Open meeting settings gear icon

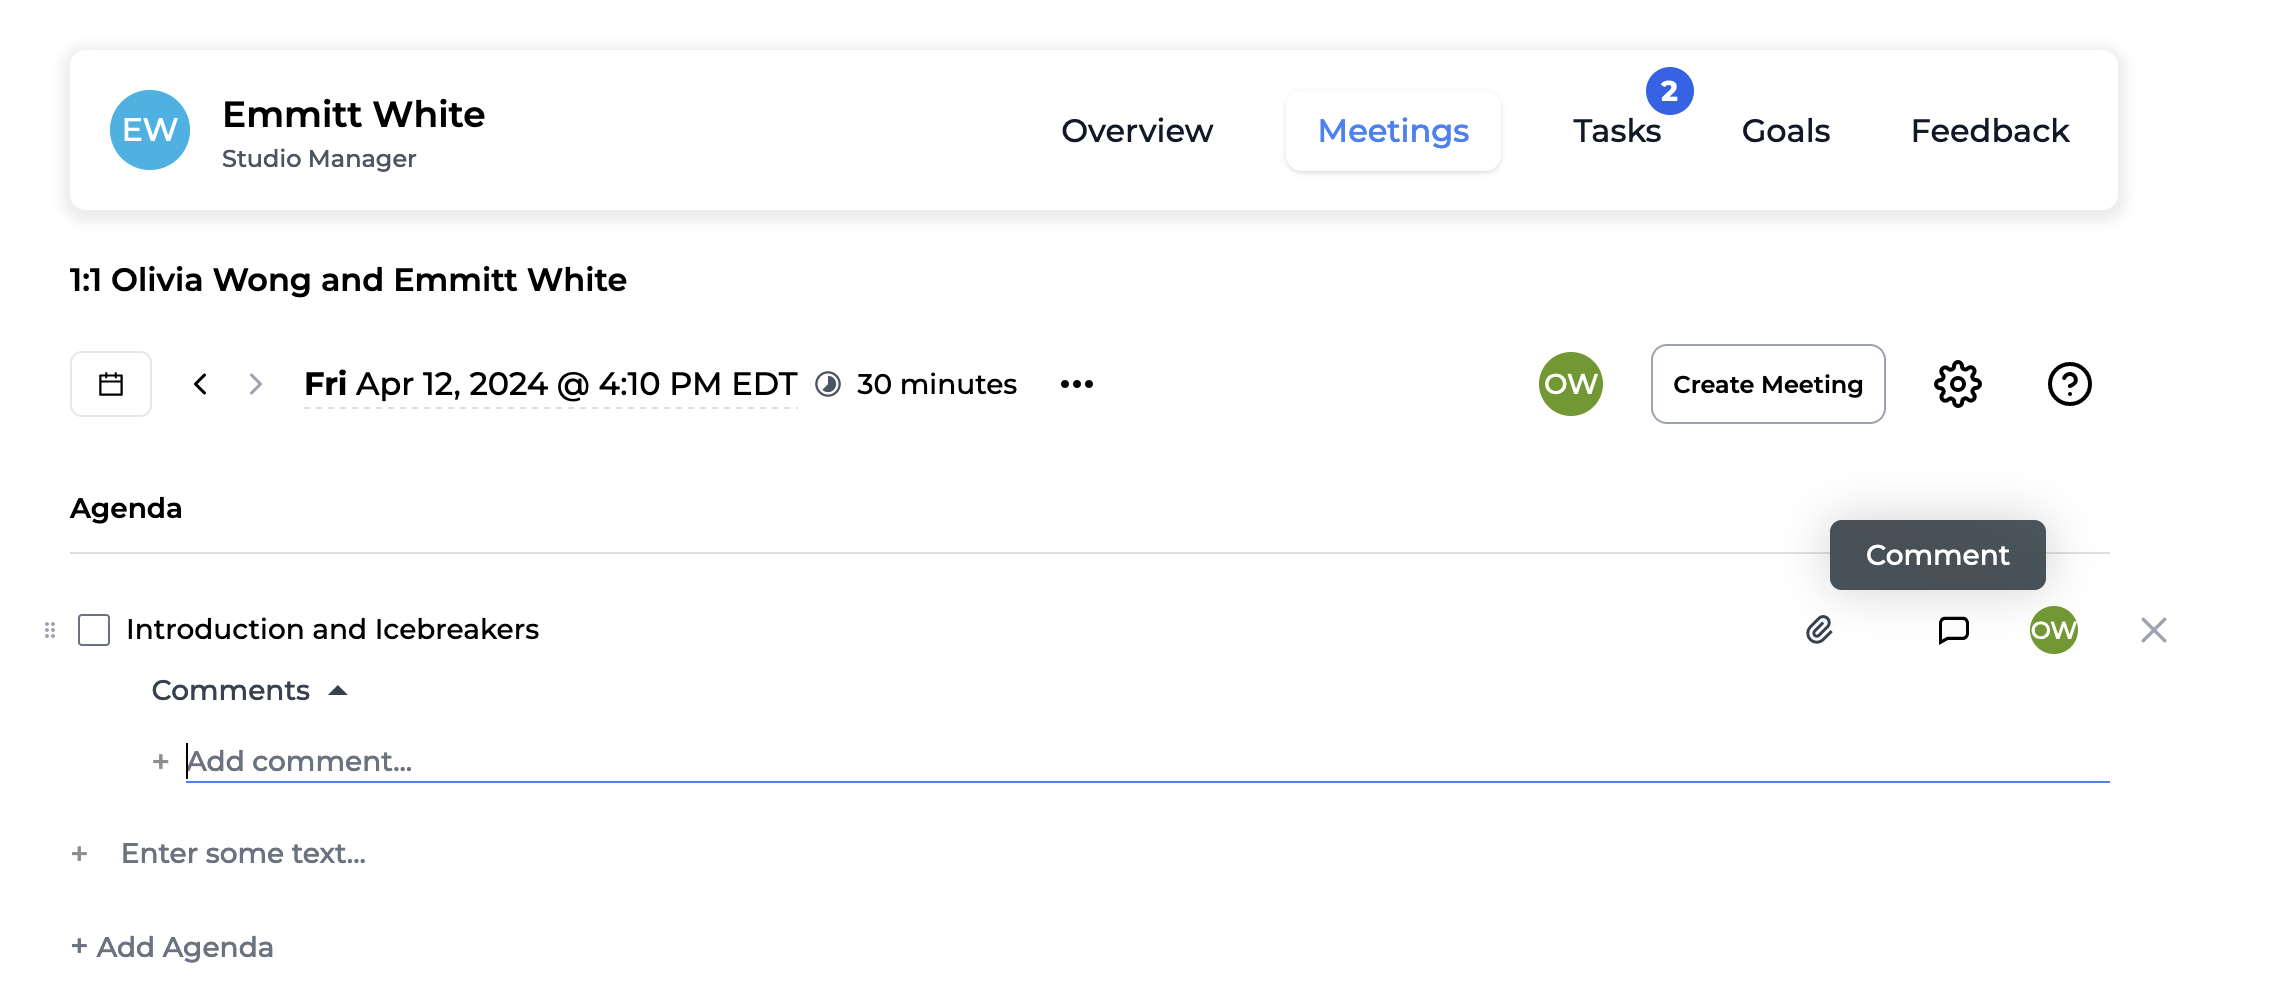tap(1957, 384)
